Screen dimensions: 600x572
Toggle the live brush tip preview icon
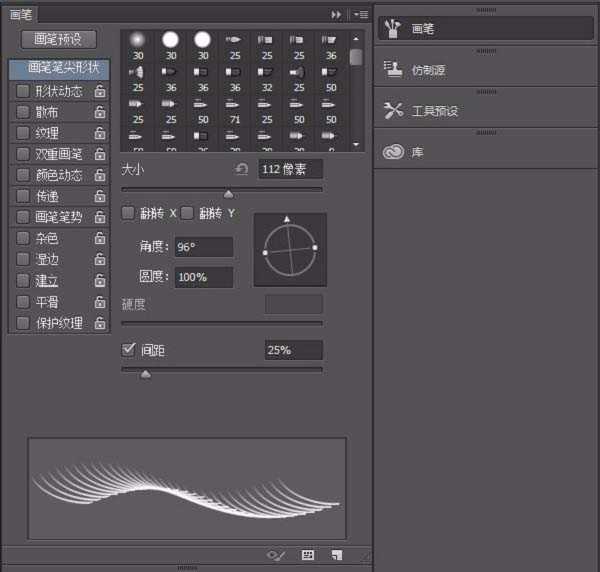276,555
